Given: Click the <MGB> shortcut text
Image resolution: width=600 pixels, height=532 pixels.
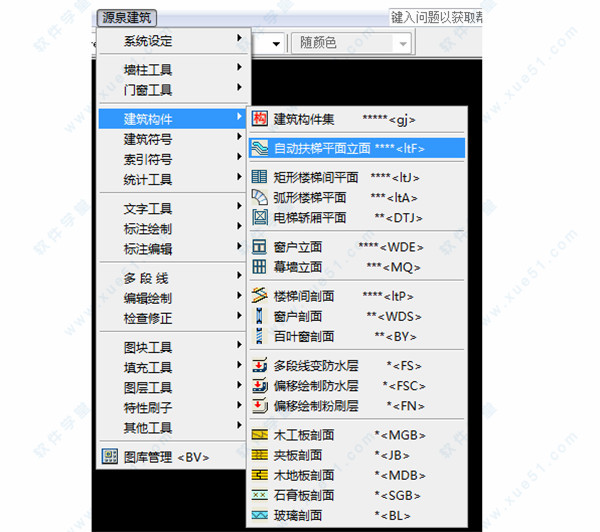Looking at the screenshot, I should (x=403, y=435).
